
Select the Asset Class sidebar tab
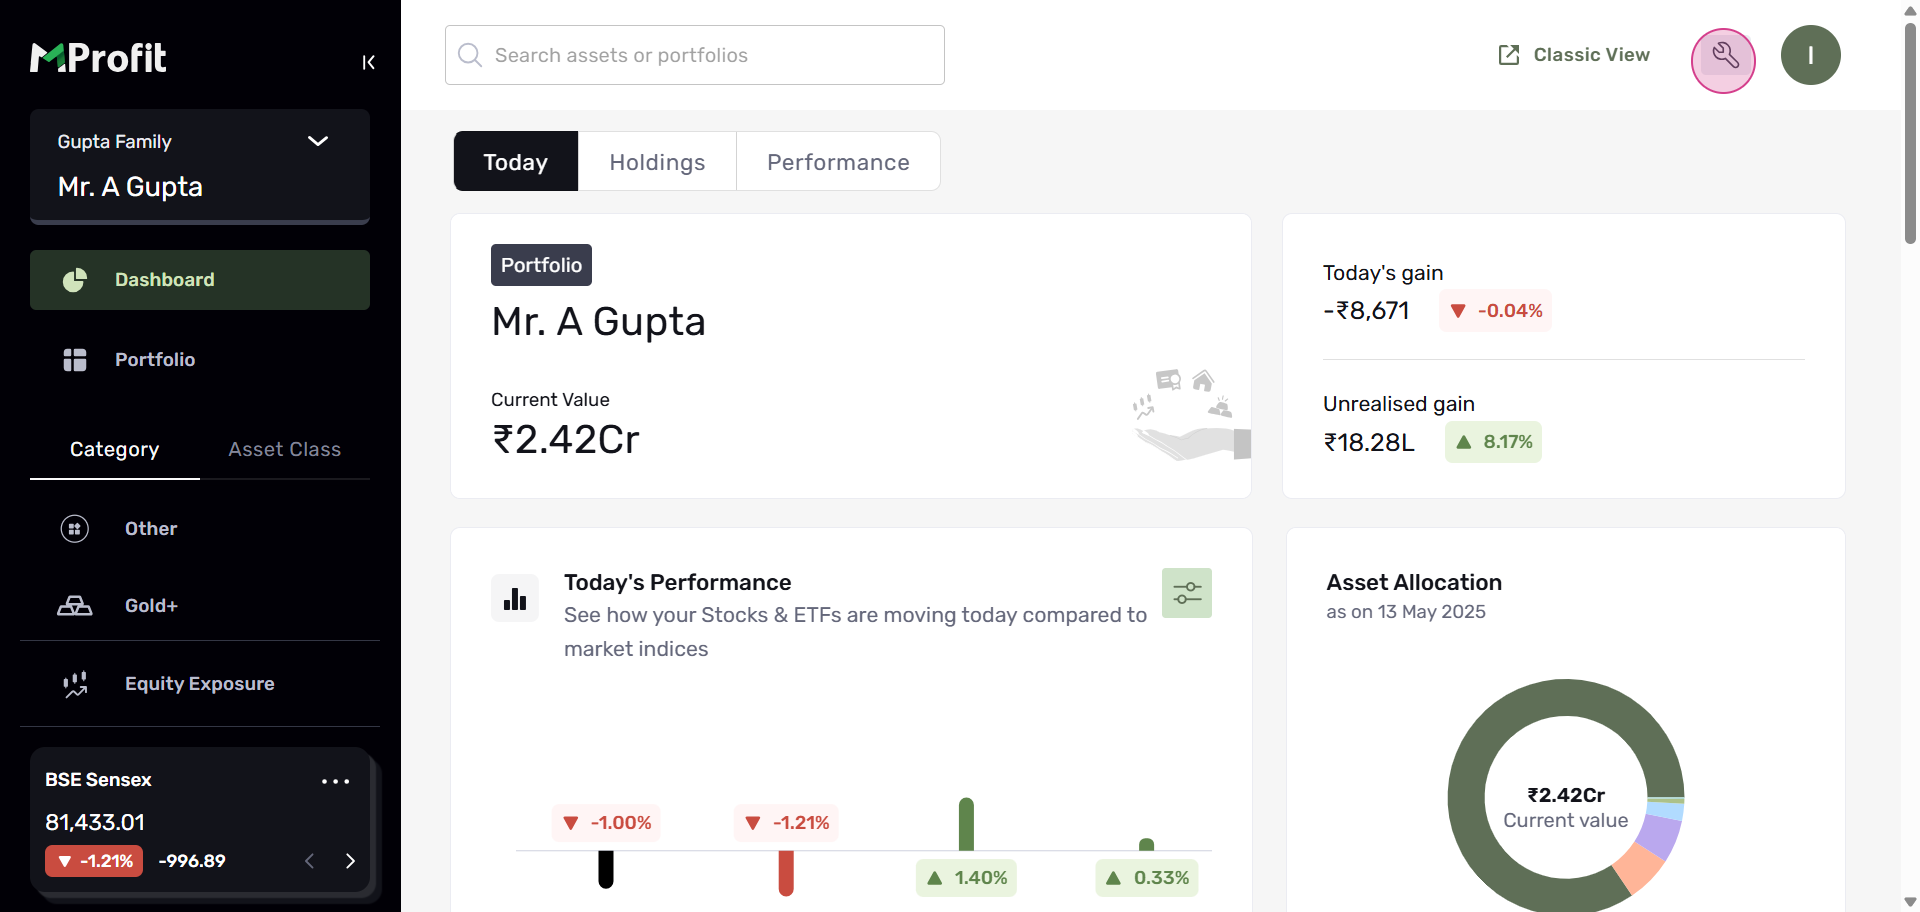tap(284, 450)
